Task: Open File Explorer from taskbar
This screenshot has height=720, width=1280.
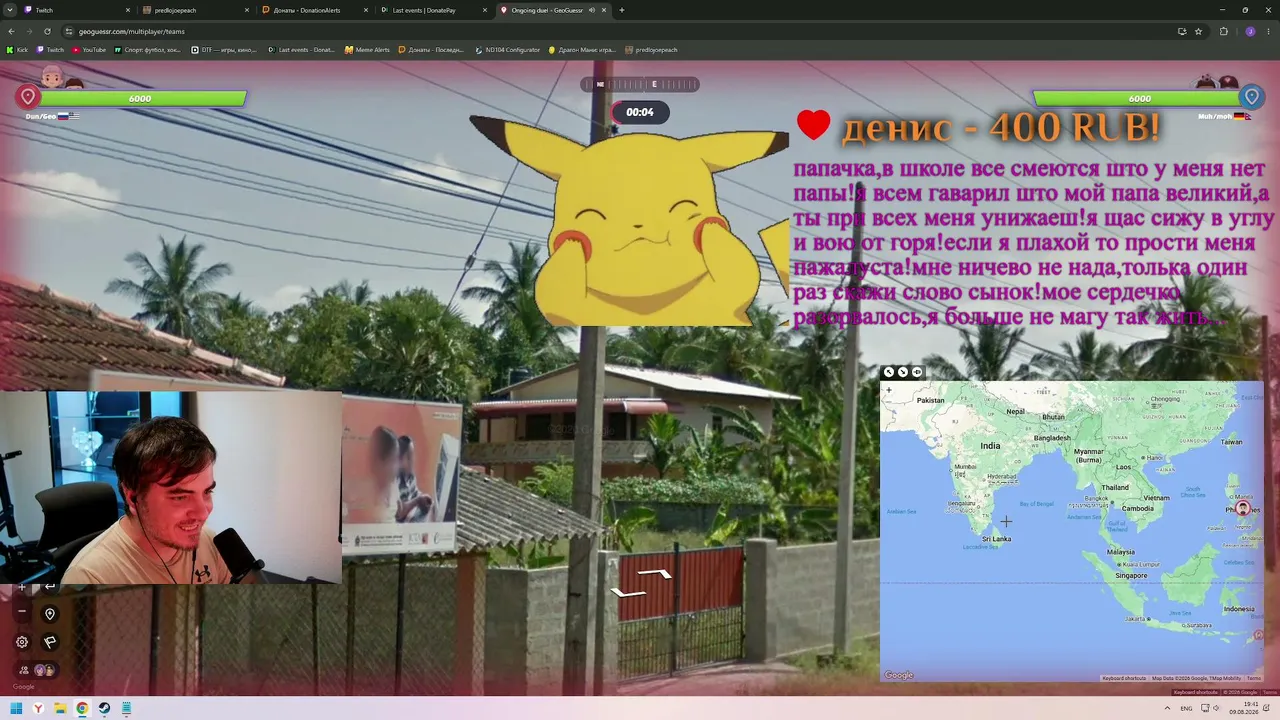Action: (60, 708)
